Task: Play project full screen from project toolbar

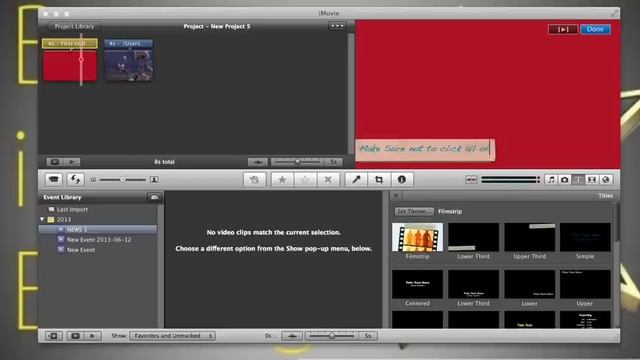Action: tap(55, 162)
